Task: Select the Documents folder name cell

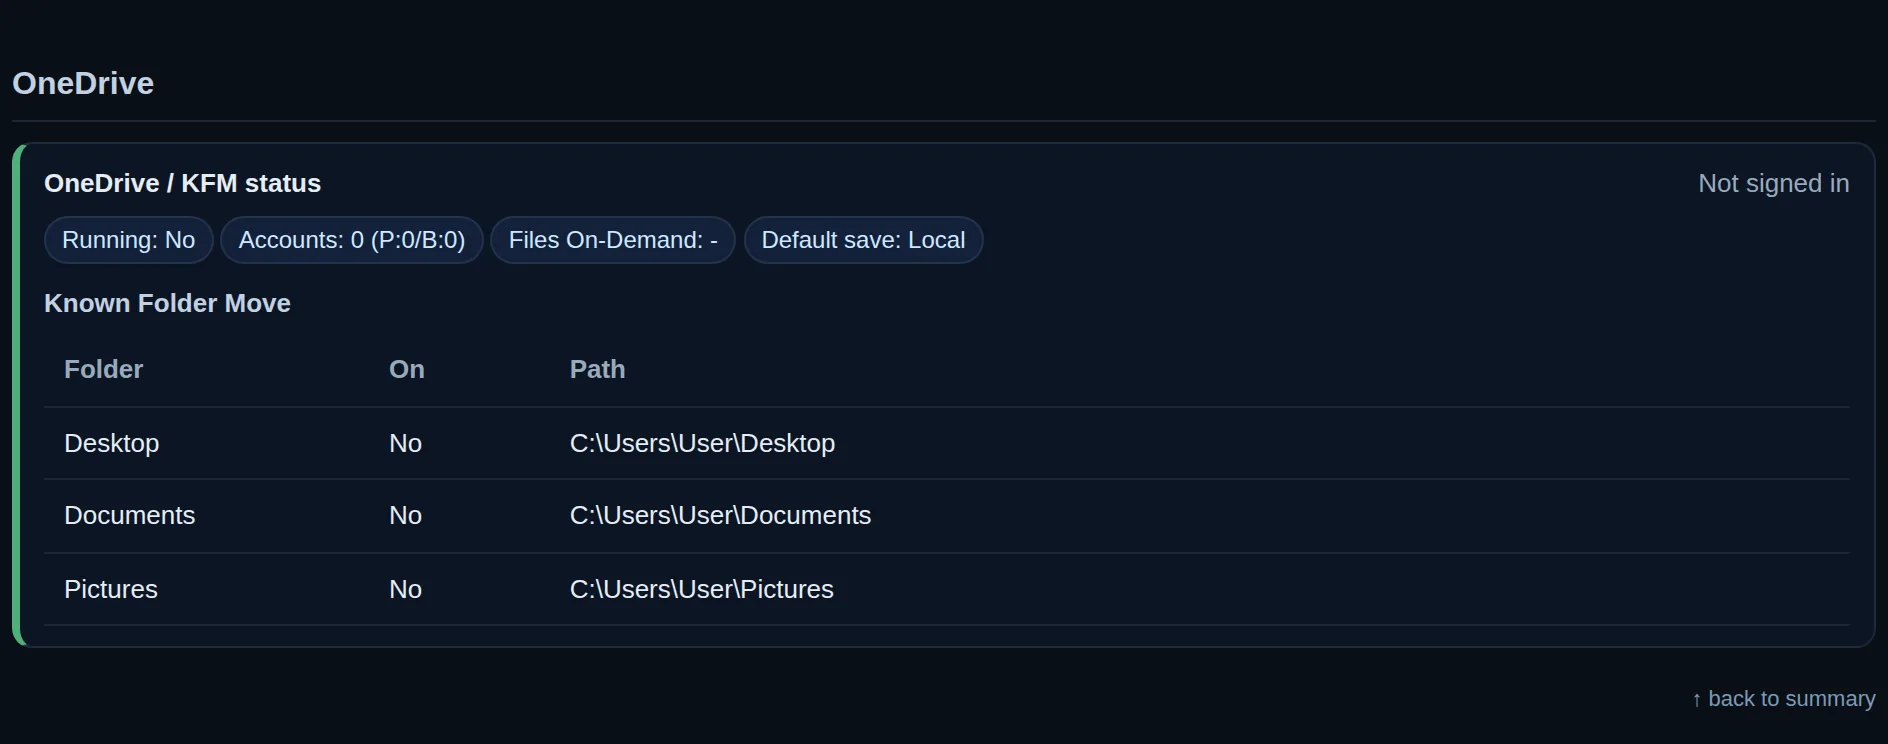Action: point(130,515)
